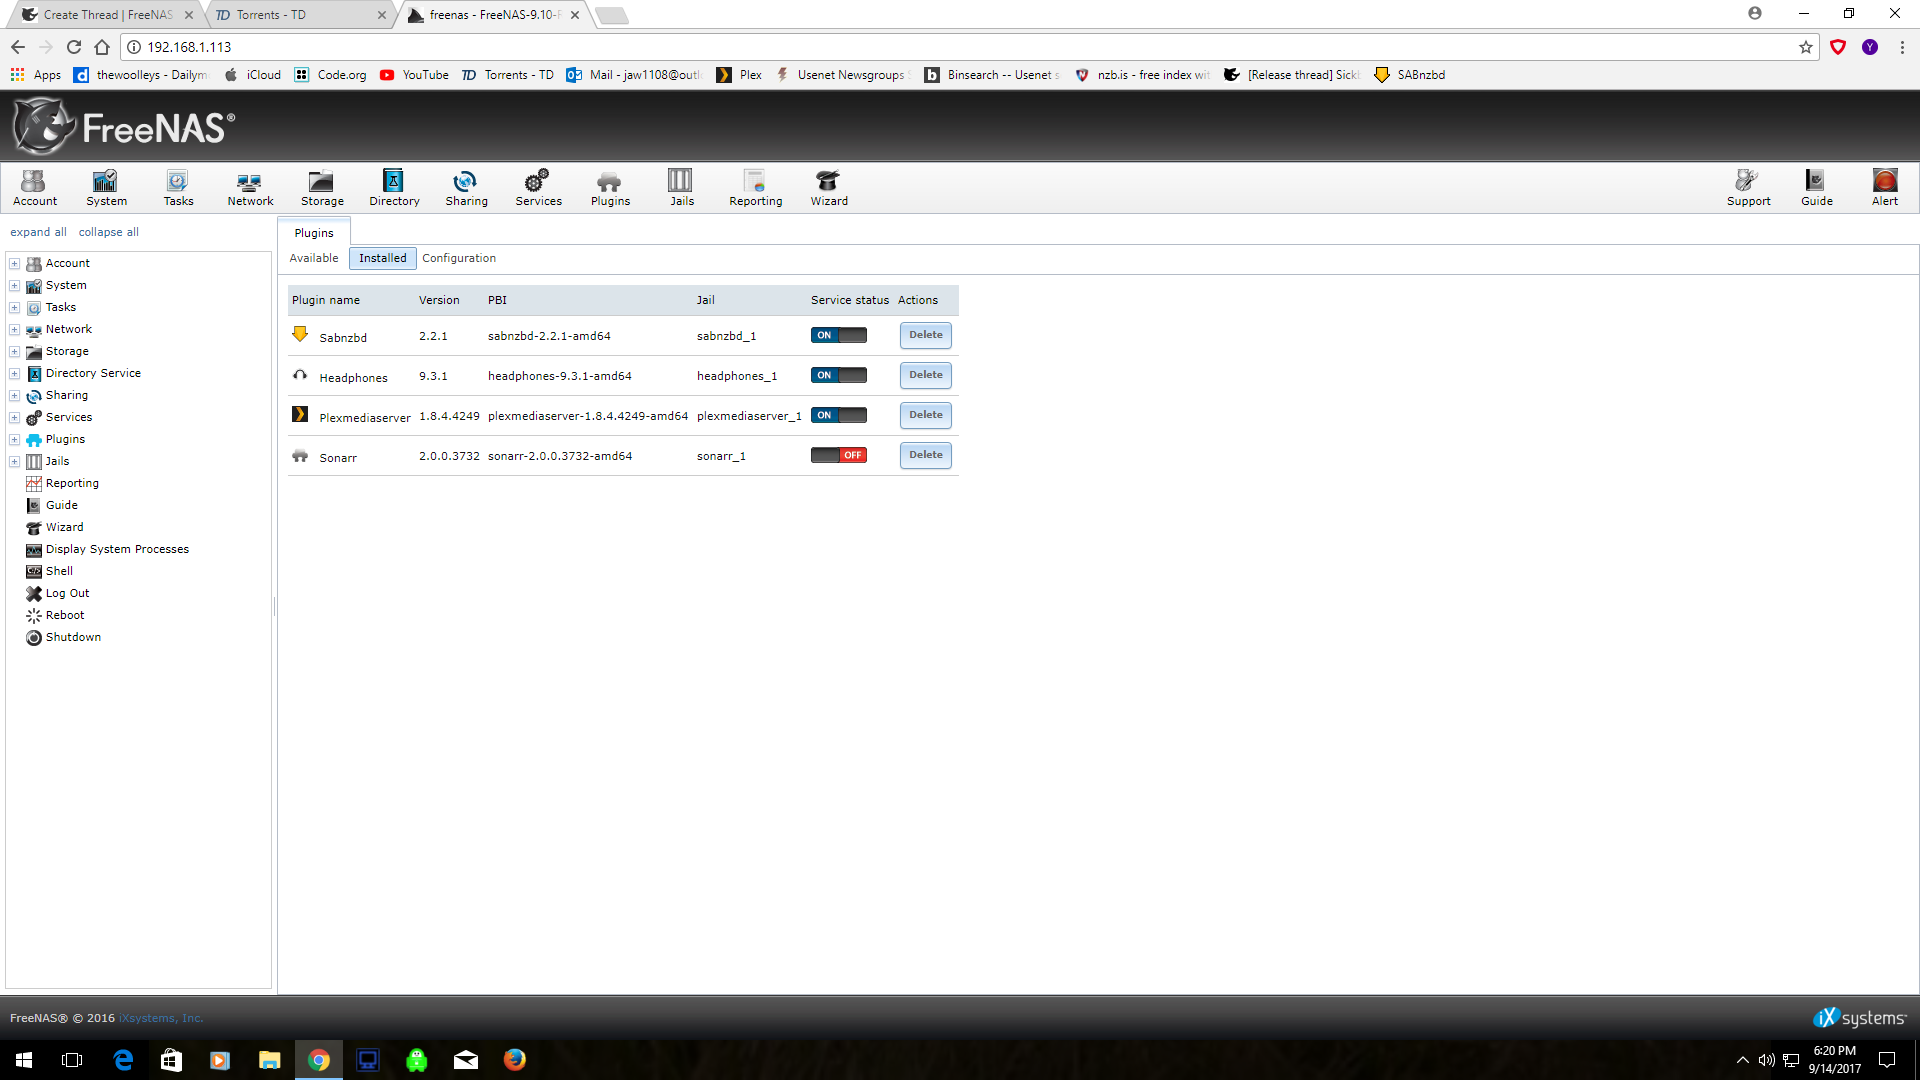This screenshot has width=1920, height=1080.
Task: Open Support toolbar icon
Action: [1748, 187]
